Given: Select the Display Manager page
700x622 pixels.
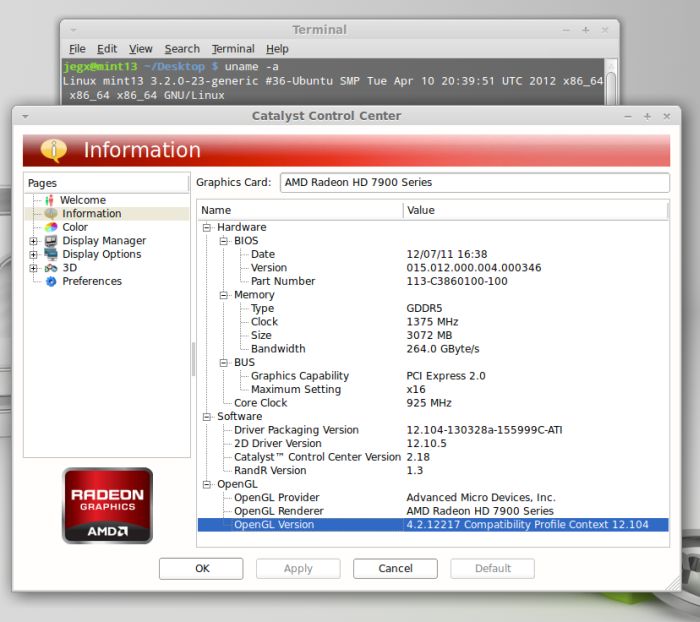Looking at the screenshot, I should pos(104,241).
